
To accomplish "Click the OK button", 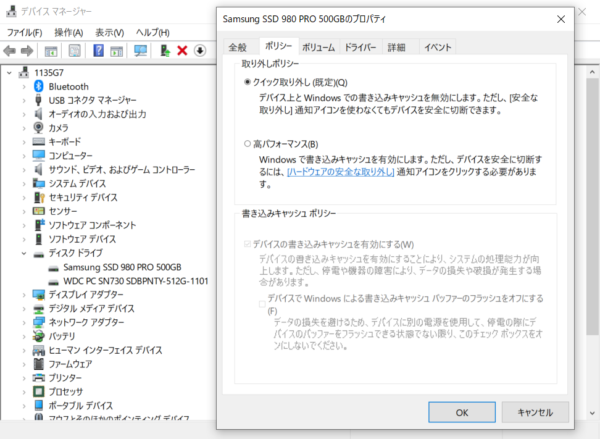I will coord(462,412).
